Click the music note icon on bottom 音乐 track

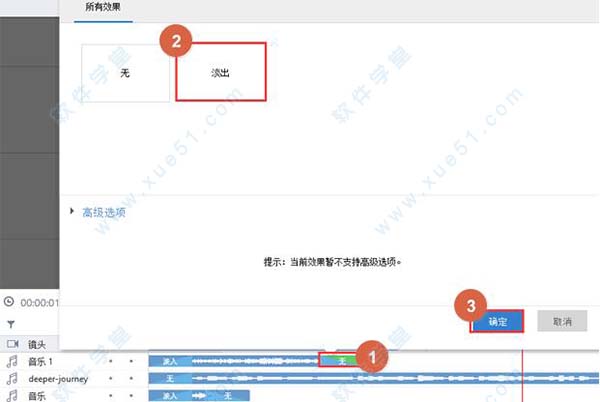click(13, 396)
